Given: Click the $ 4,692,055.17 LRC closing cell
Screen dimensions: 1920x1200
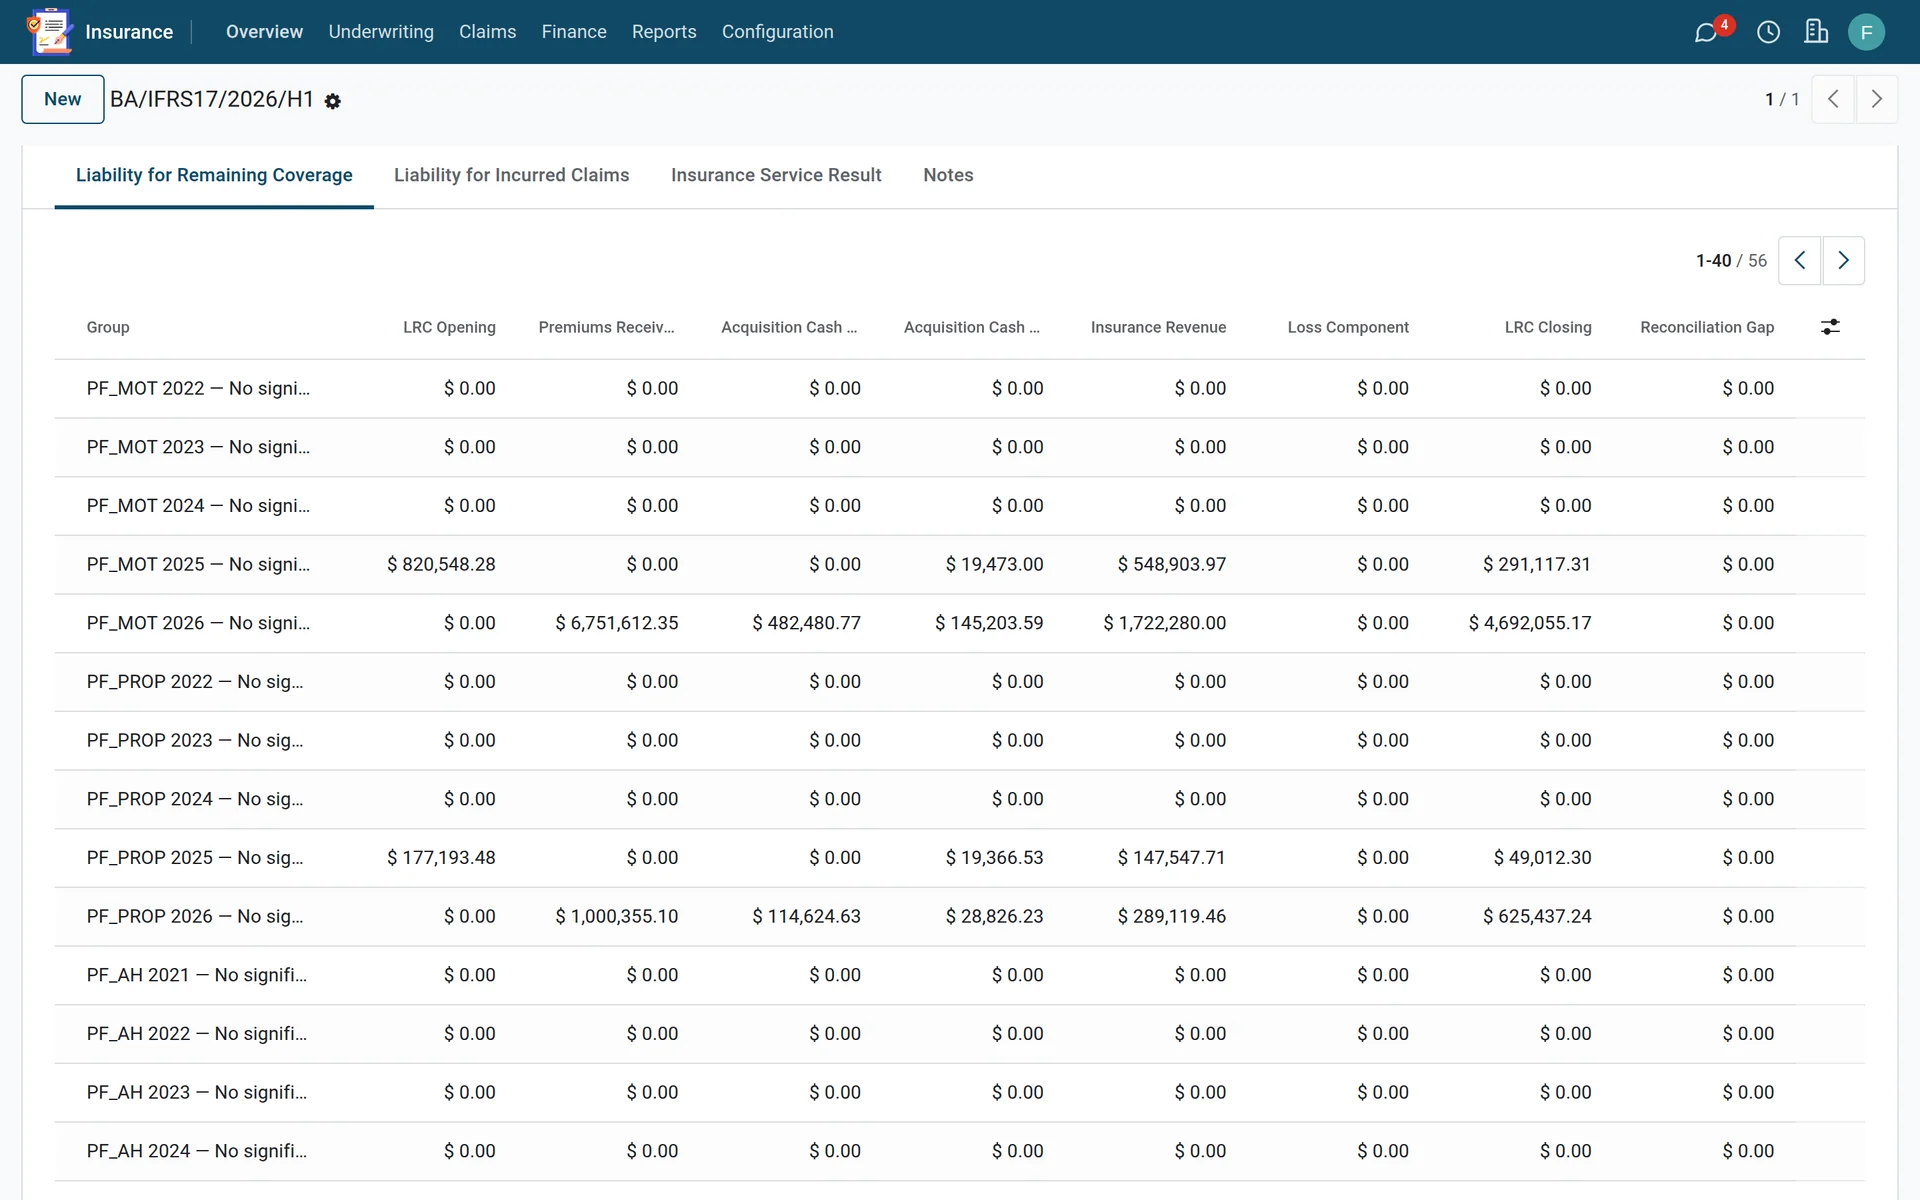Looking at the screenshot, I should click(x=1530, y=623).
